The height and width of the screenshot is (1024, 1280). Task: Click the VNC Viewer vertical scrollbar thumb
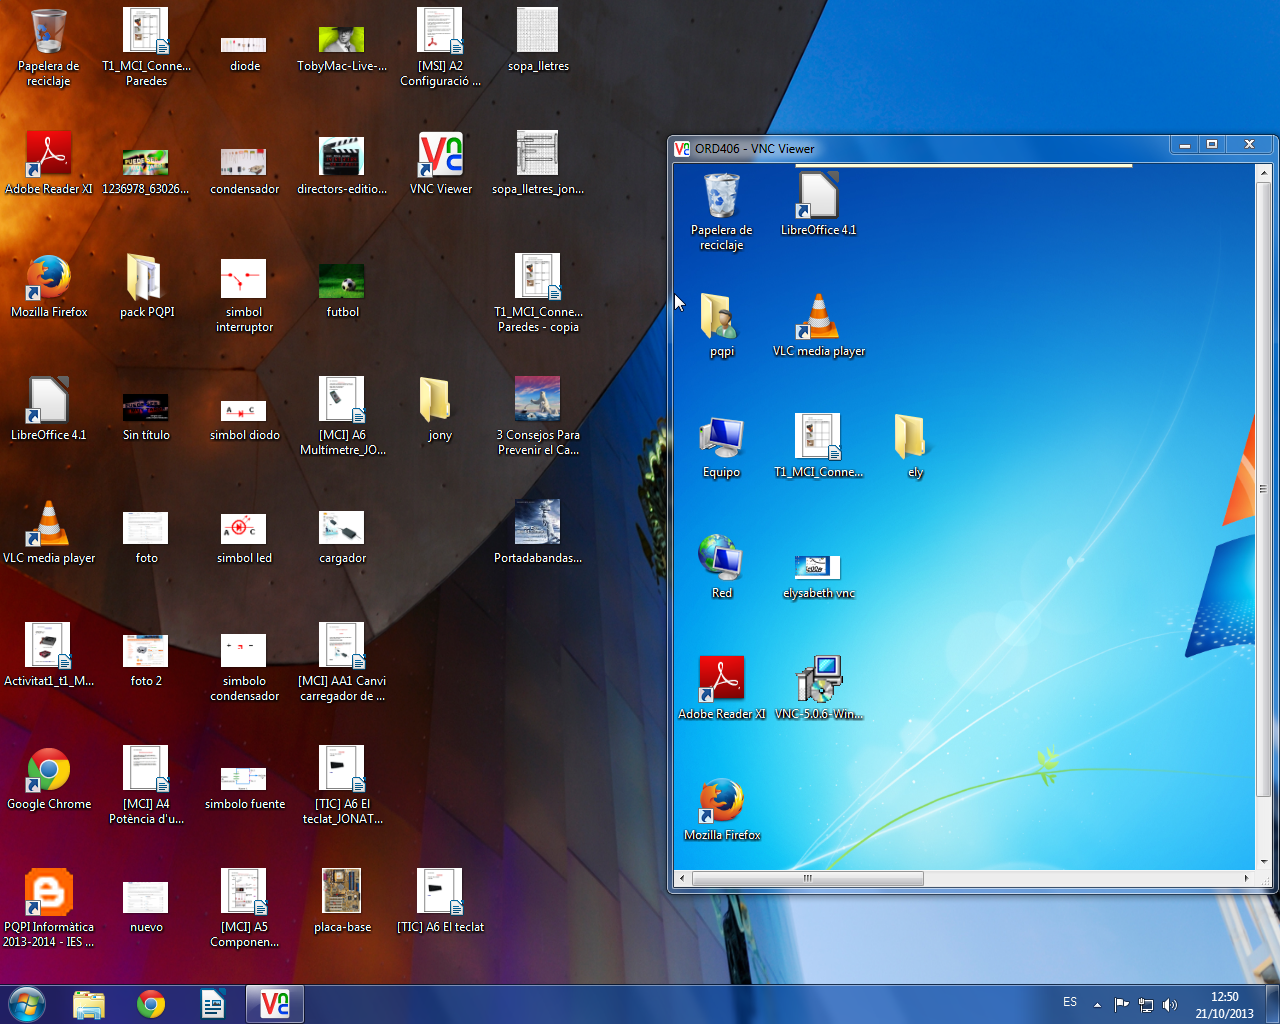pyautogui.click(x=1263, y=489)
